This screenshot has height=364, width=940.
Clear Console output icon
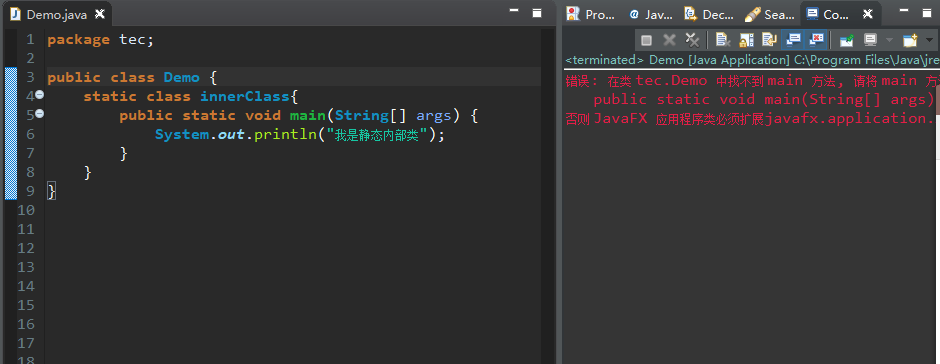click(723, 40)
